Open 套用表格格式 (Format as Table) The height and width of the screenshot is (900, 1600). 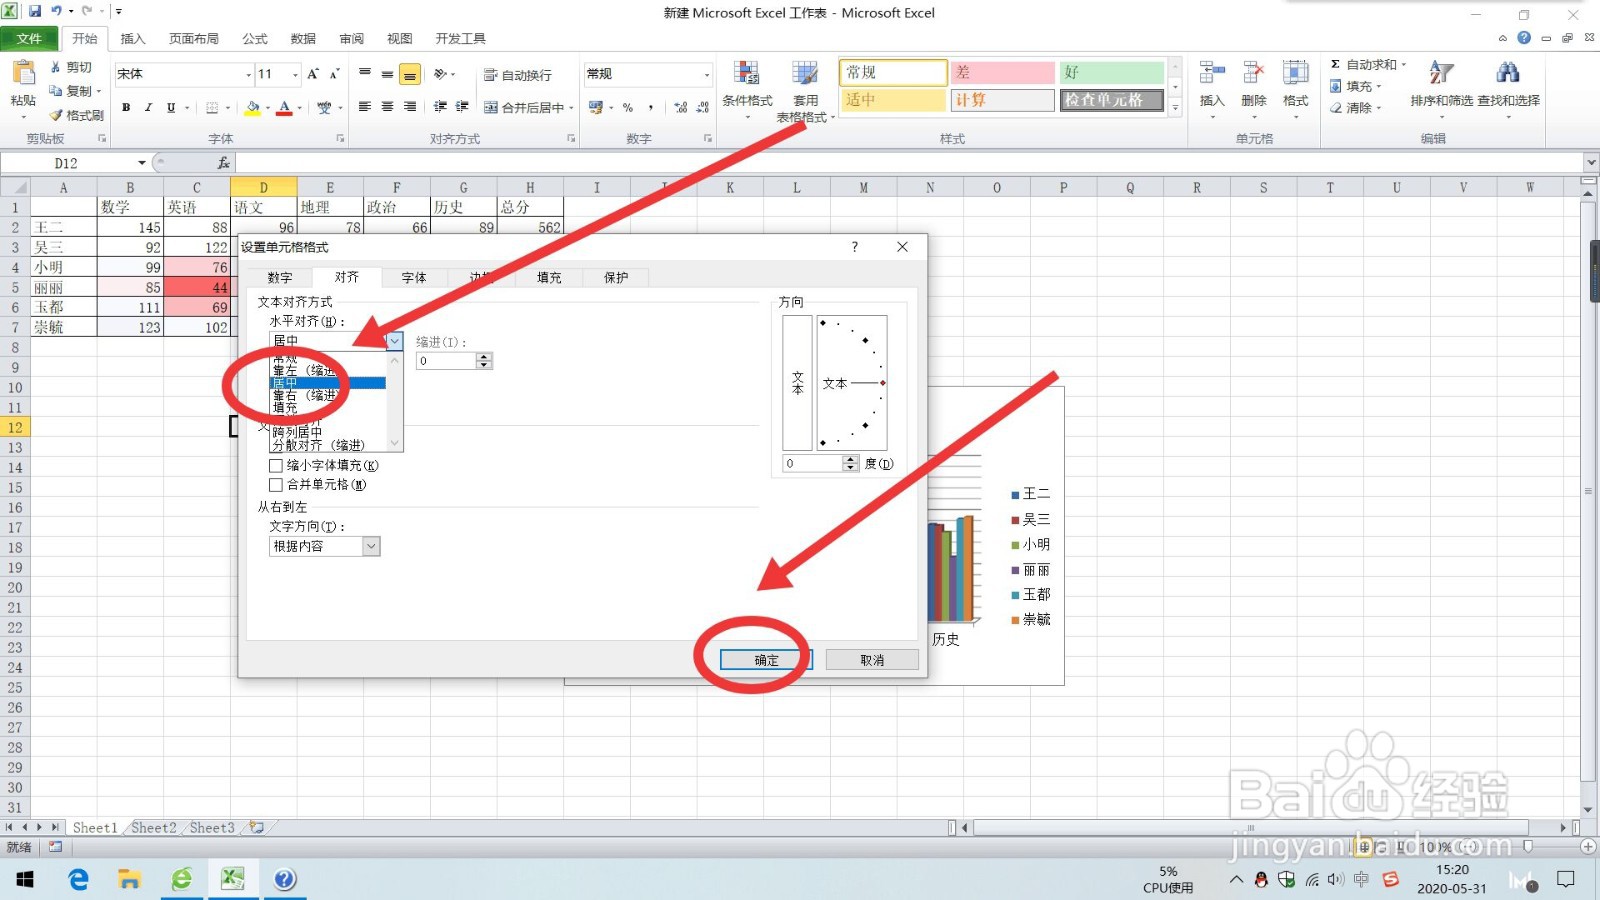pos(805,90)
